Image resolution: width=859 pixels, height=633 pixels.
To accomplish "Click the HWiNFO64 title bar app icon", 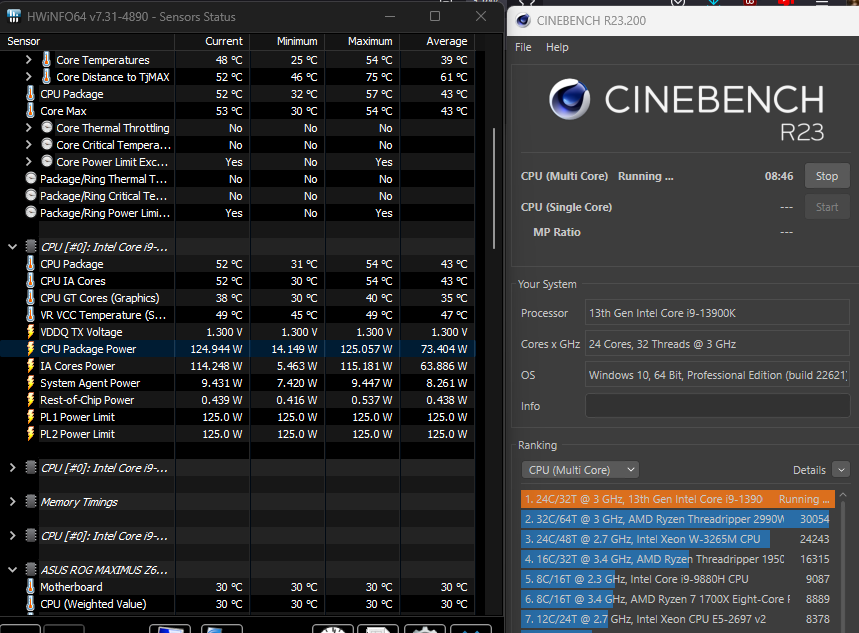I will tap(13, 16).
